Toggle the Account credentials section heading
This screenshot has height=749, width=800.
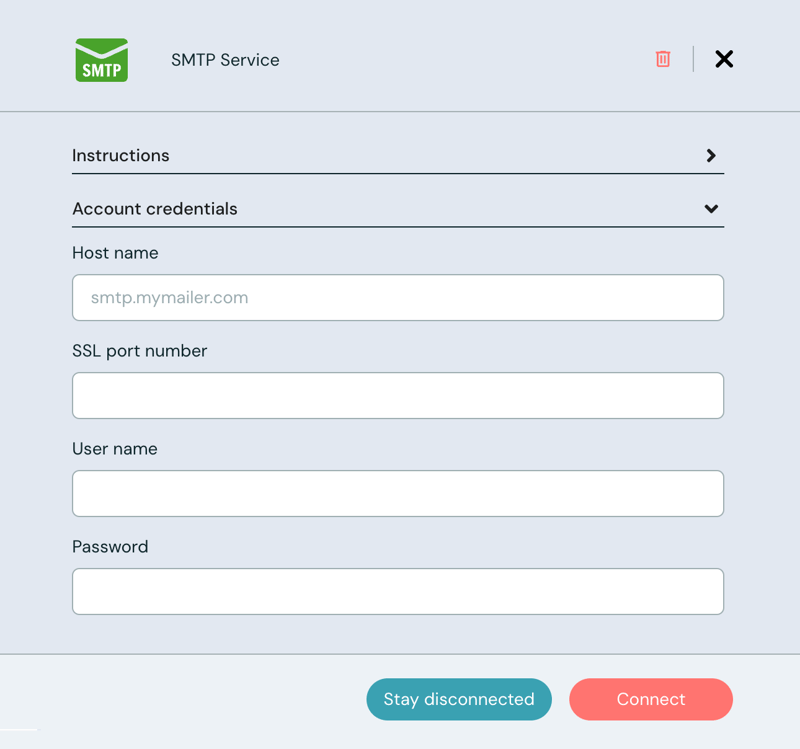(x=155, y=209)
